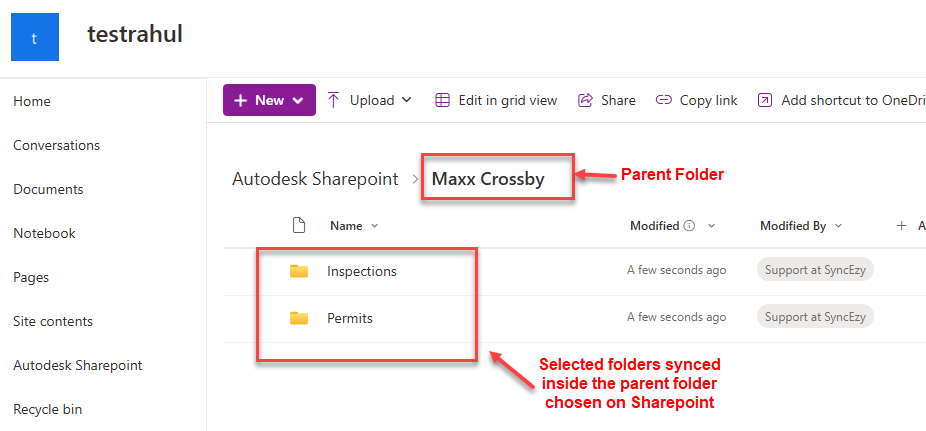Open the New dropdown button
The image size is (926, 431).
point(269,100)
